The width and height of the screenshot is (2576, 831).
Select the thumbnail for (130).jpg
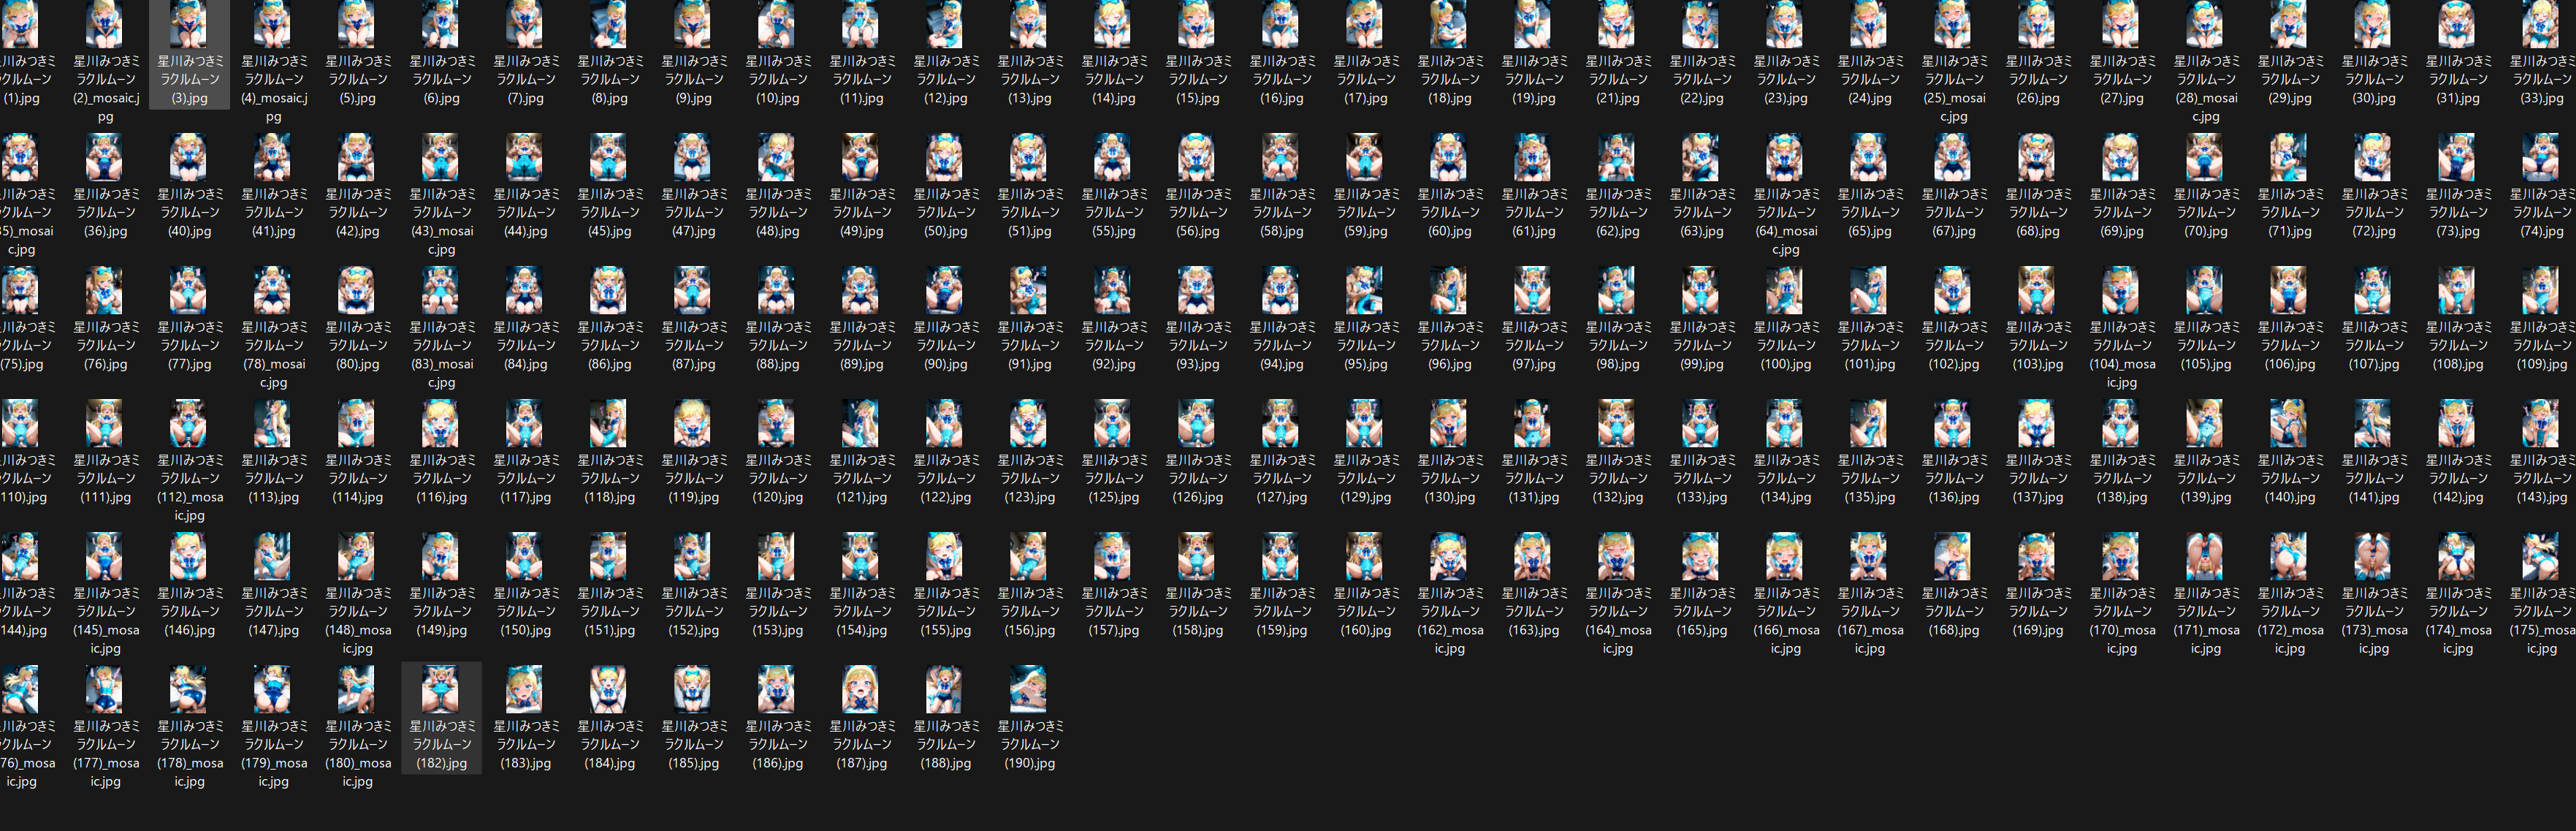[1449, 423]
